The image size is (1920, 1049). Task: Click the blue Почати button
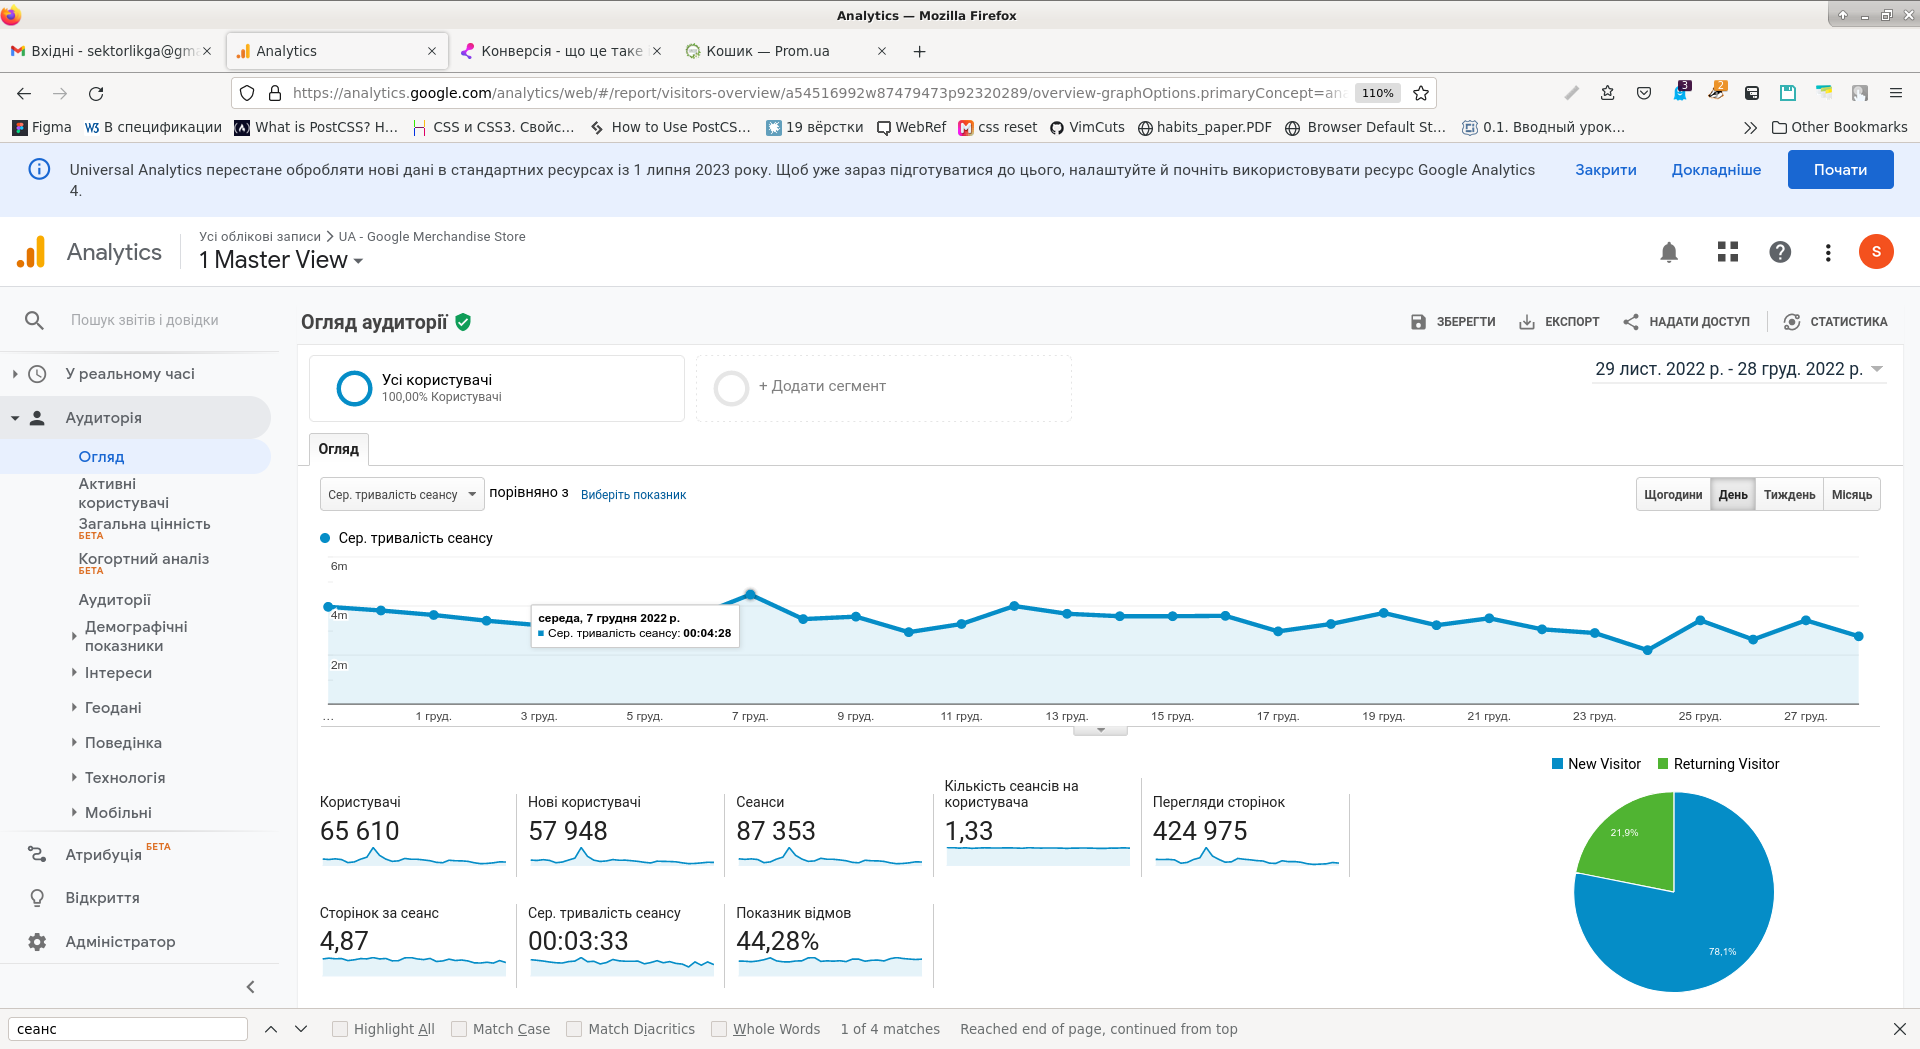(1840, 170)
